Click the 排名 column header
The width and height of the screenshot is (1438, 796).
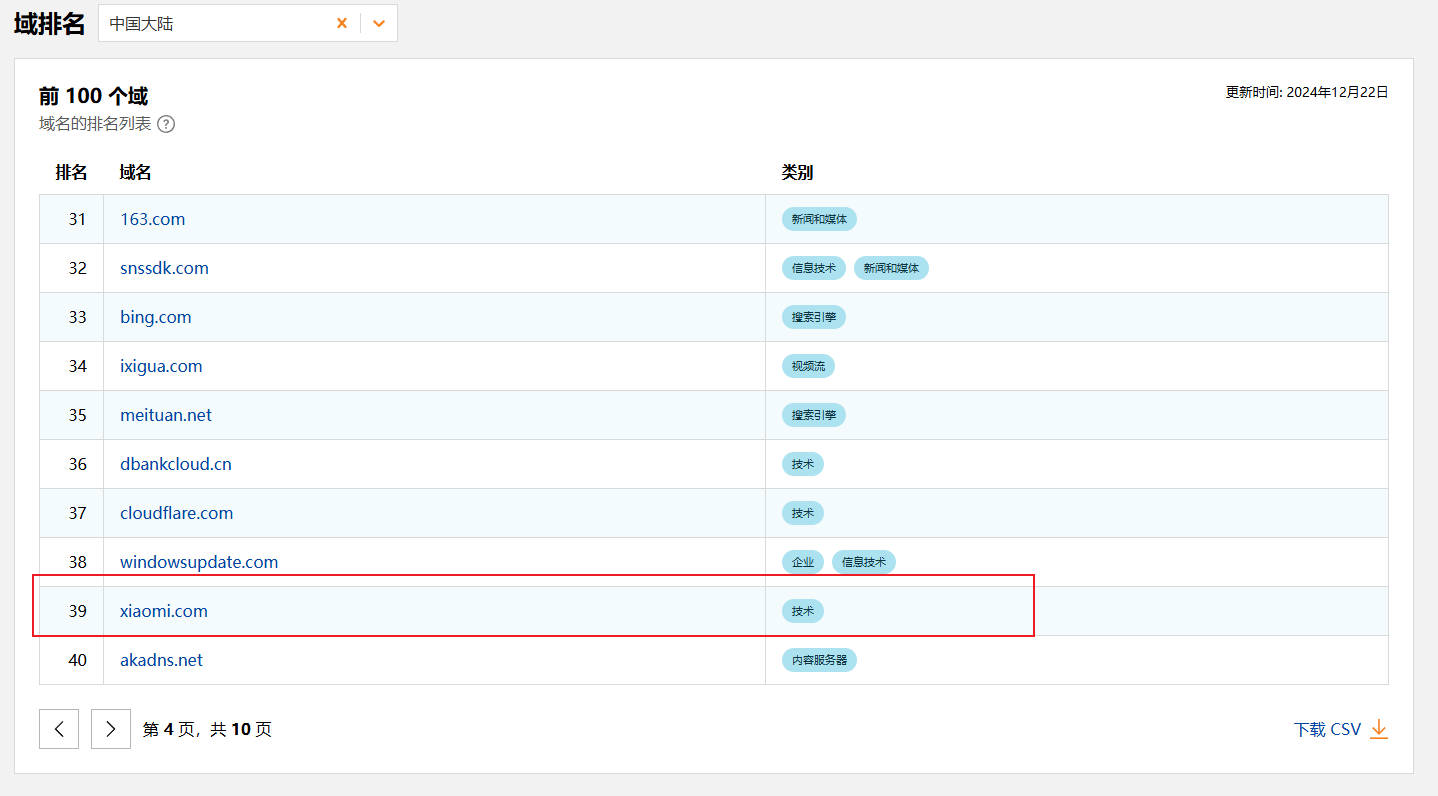[x=71, y=172]
